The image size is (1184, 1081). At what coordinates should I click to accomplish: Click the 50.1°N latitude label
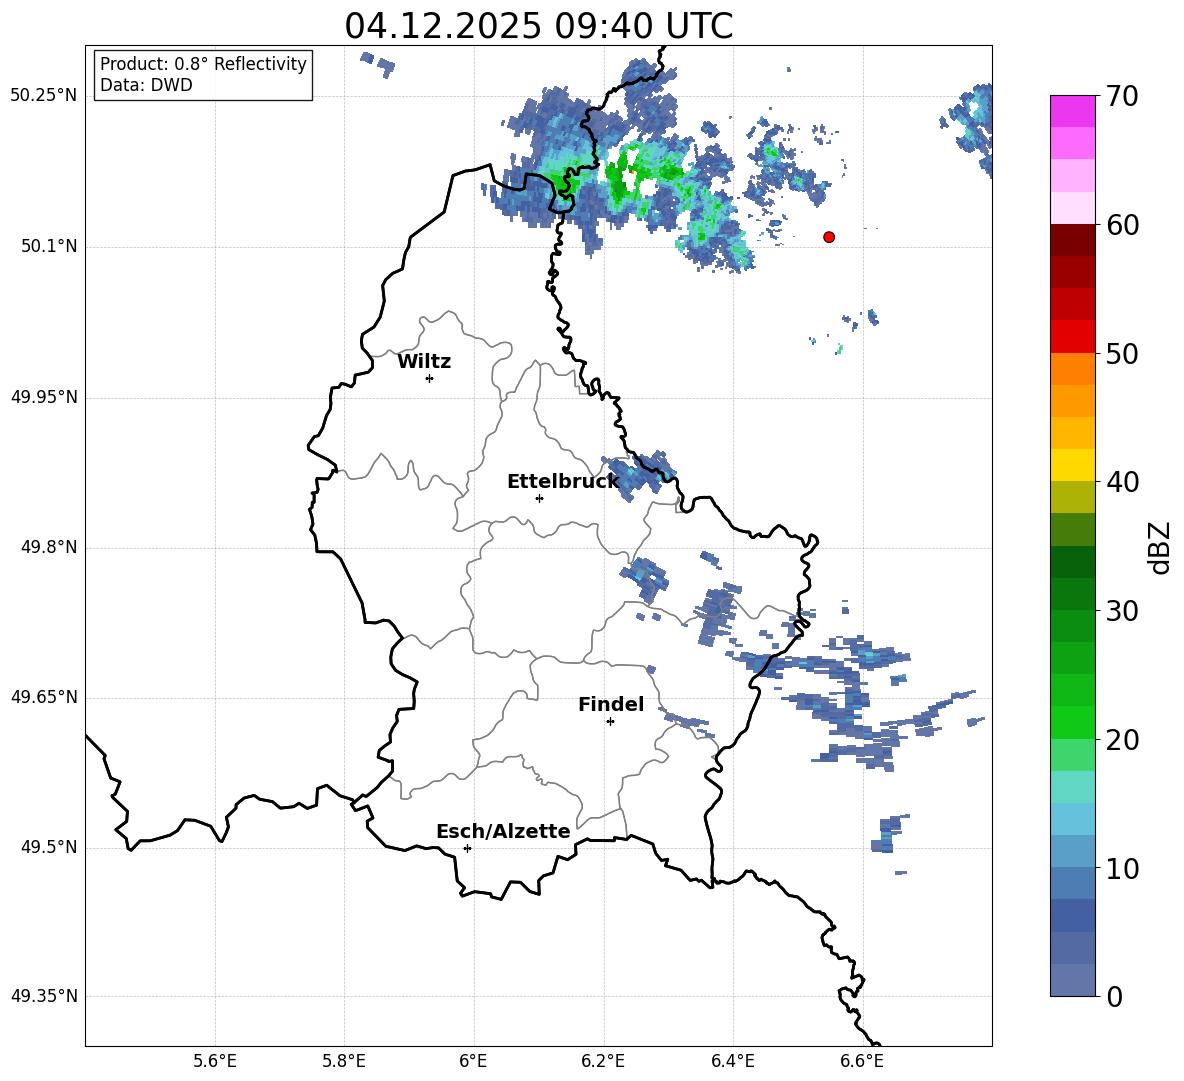(x=49, y=247)
